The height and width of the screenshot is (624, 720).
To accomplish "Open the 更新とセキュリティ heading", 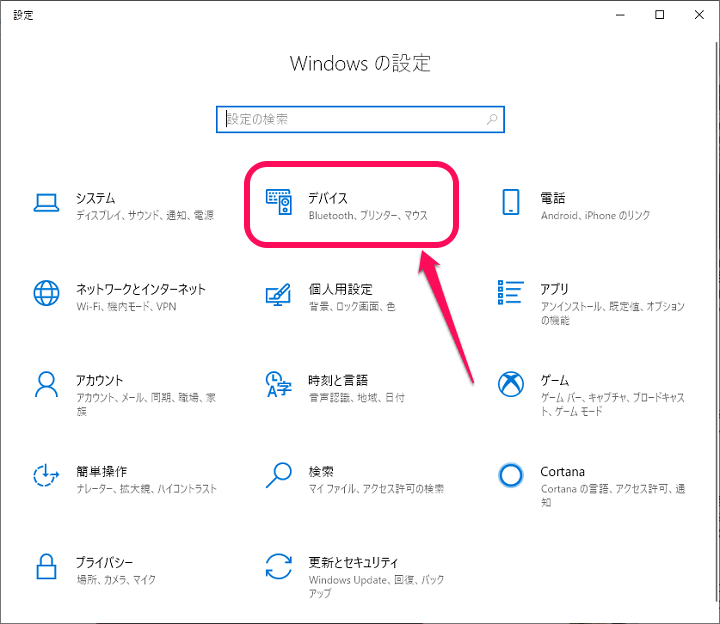I will 353,562.
